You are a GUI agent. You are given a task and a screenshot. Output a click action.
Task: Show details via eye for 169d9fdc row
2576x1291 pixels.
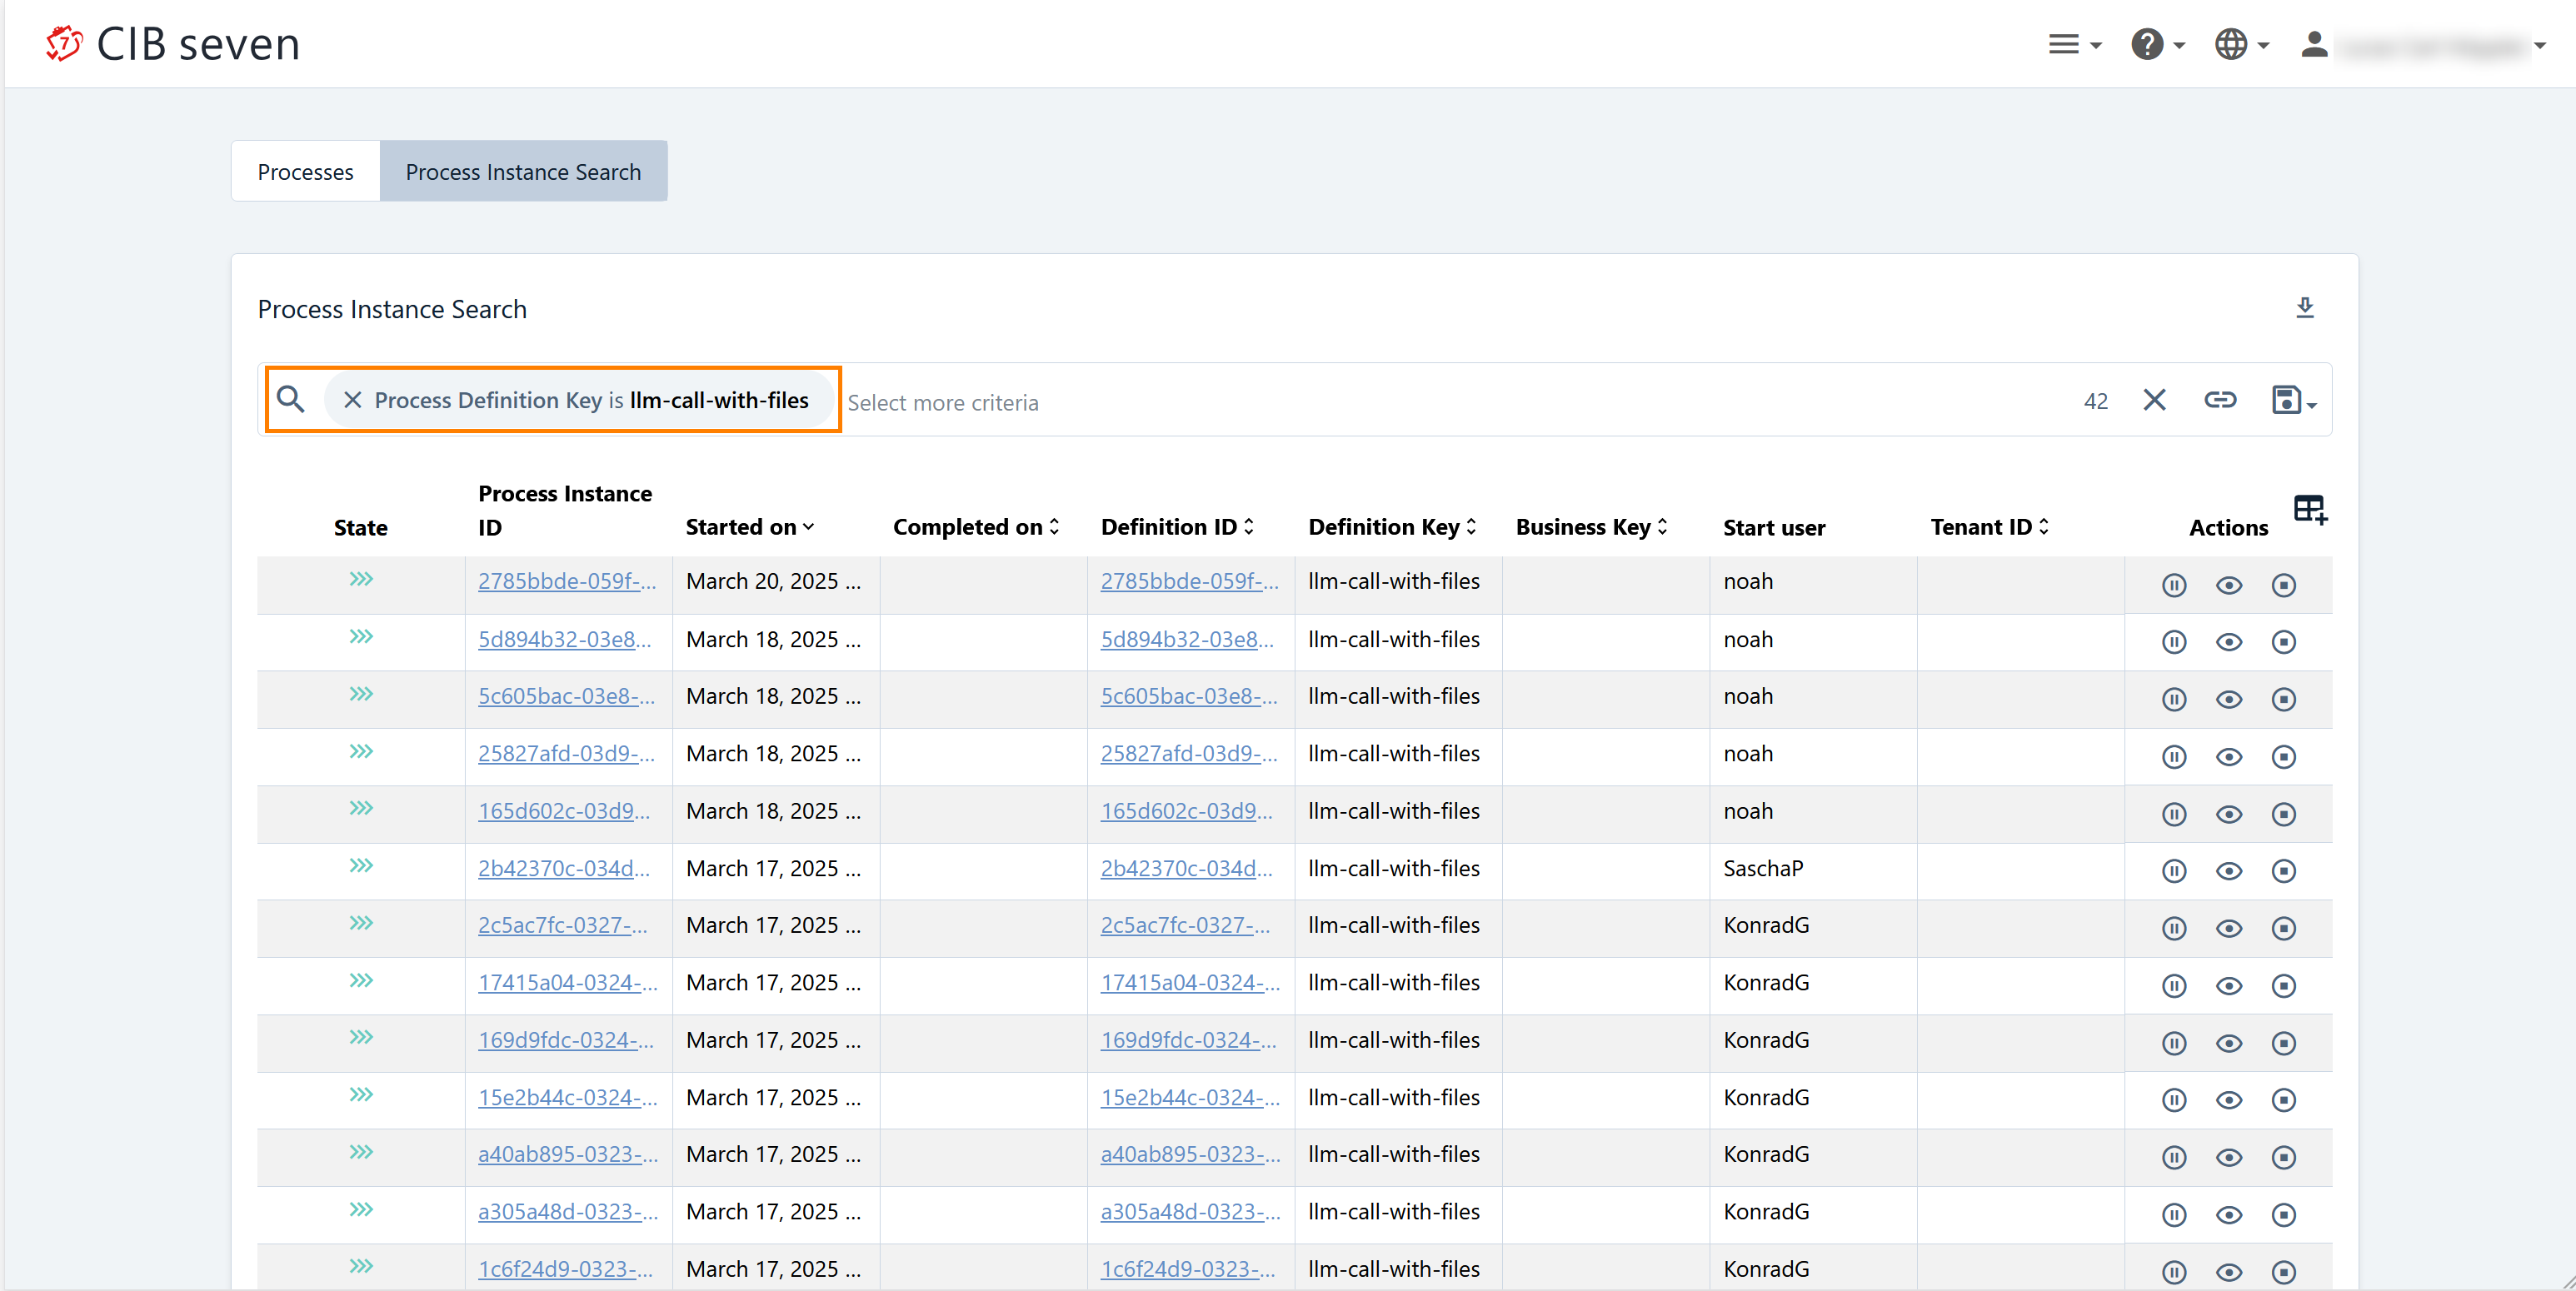click(2228, 1043)
